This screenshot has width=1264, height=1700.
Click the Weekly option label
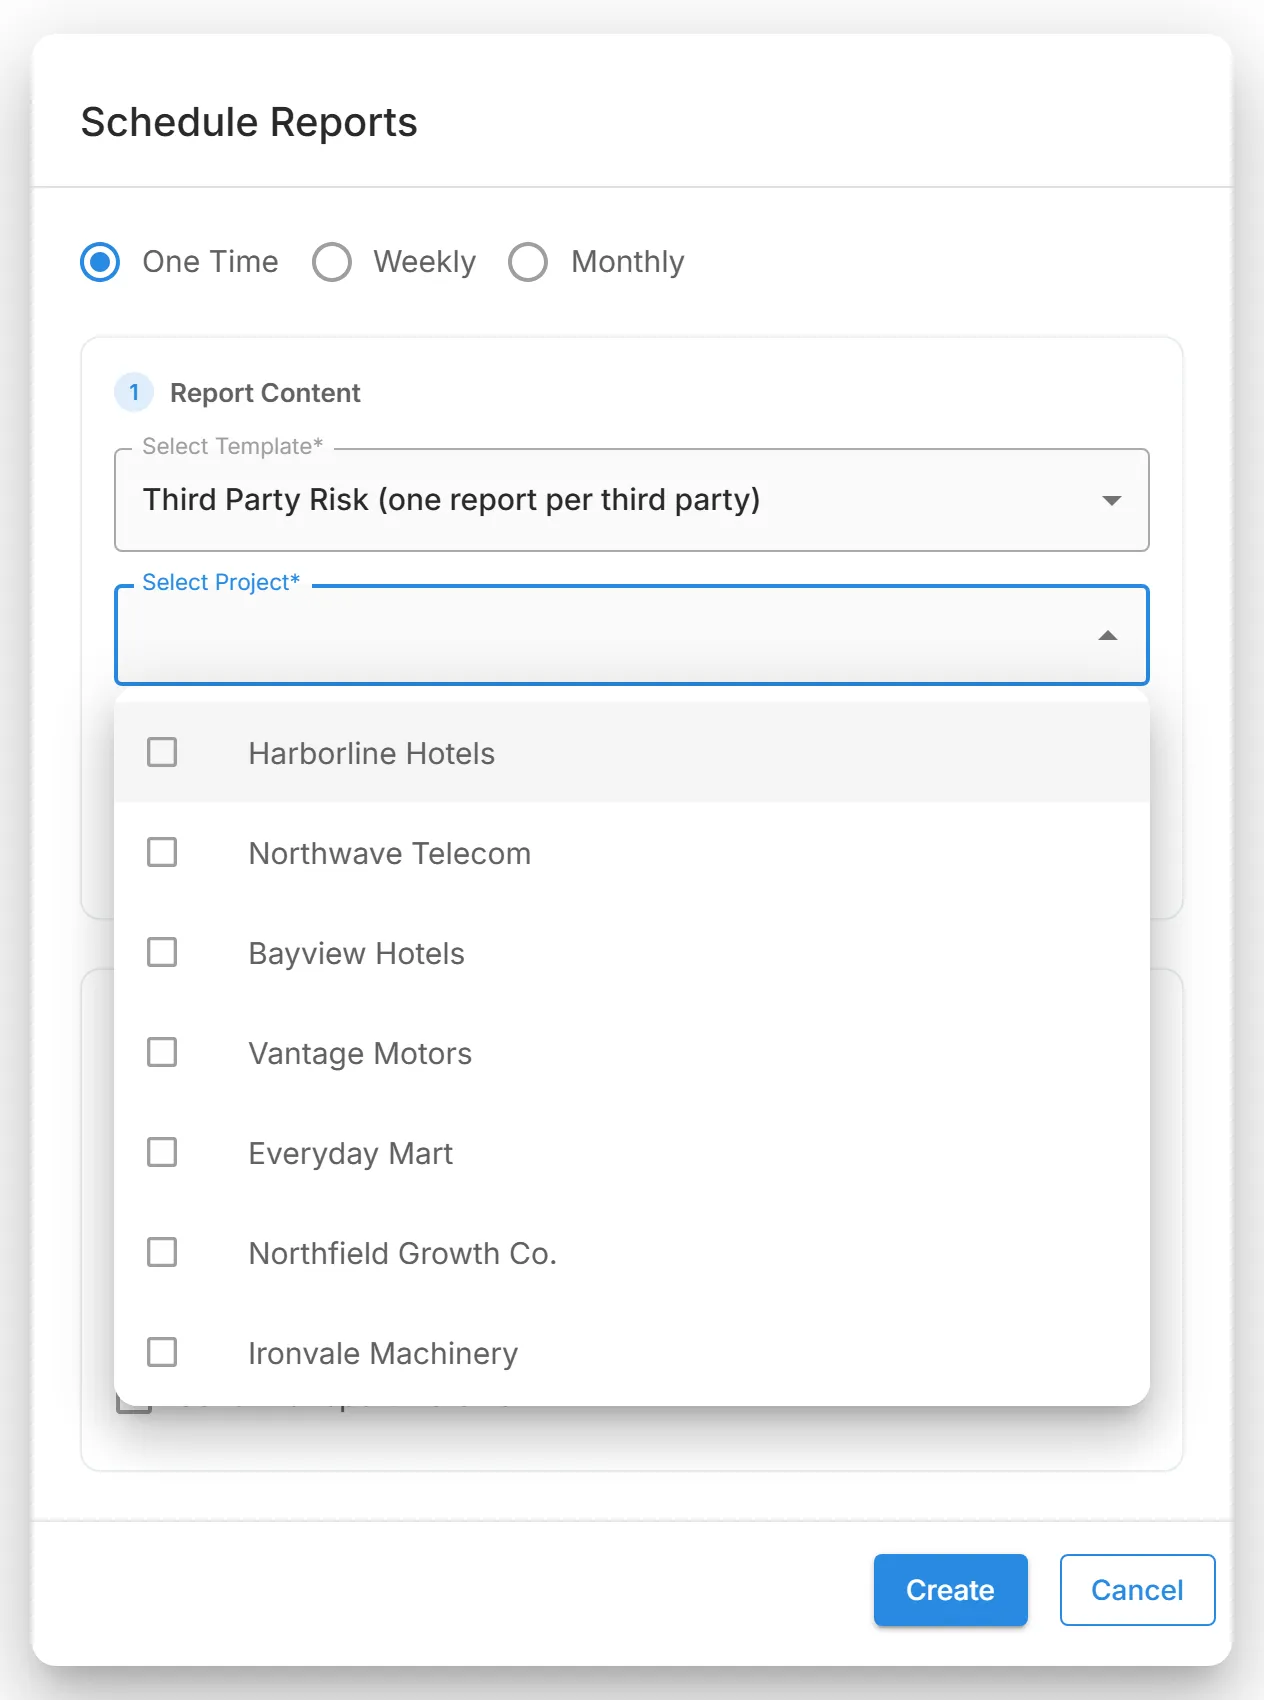[x=425, y=262]
